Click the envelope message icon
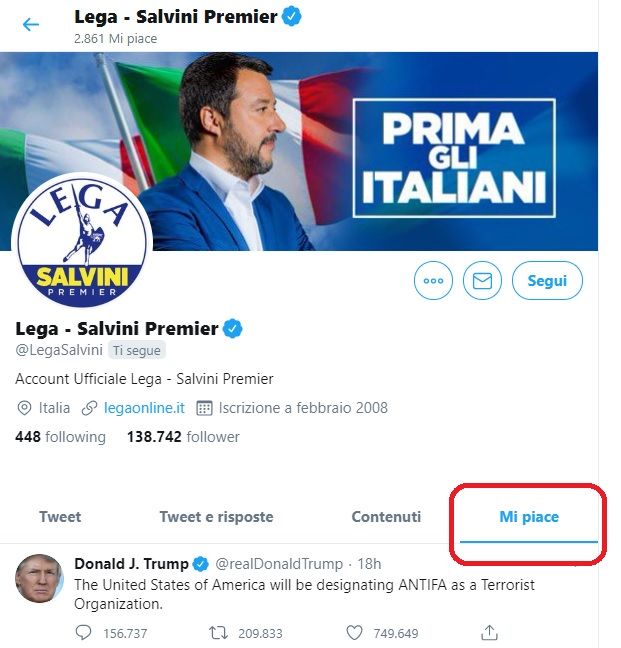 (x=482, y=281)
